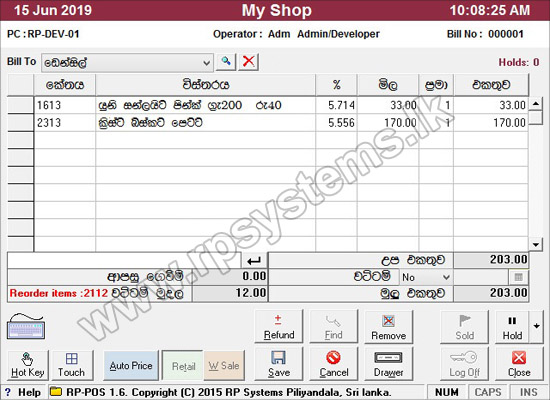Cancel the current bill
This screenshot has height=400, width=550.
tap(334, 364)
